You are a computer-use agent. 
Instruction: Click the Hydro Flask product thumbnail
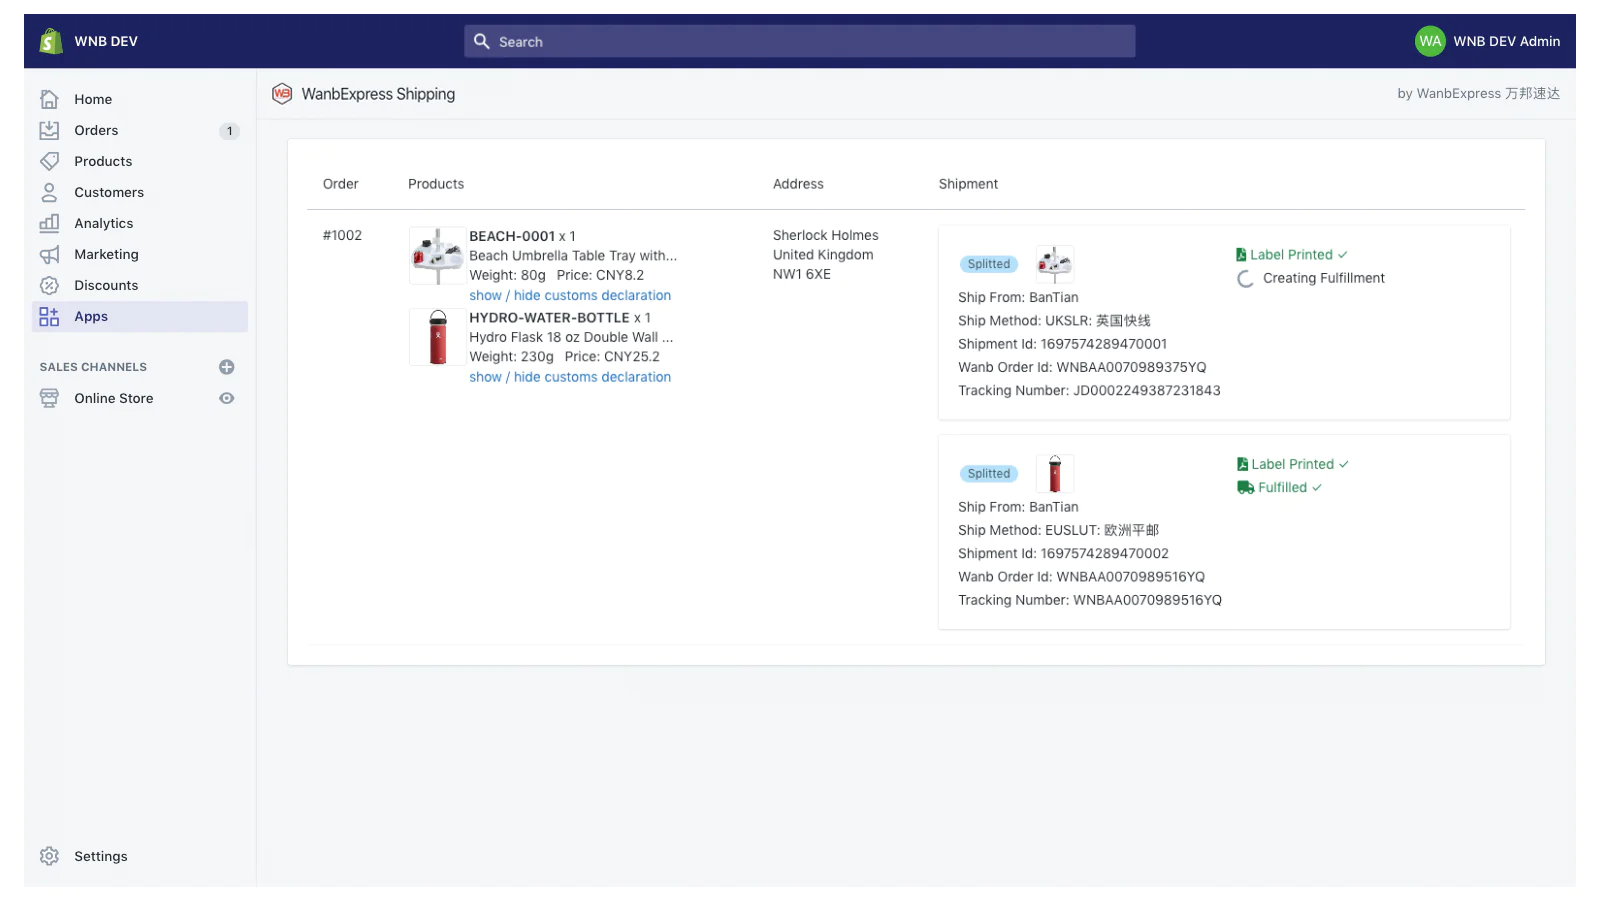[437, 337]
